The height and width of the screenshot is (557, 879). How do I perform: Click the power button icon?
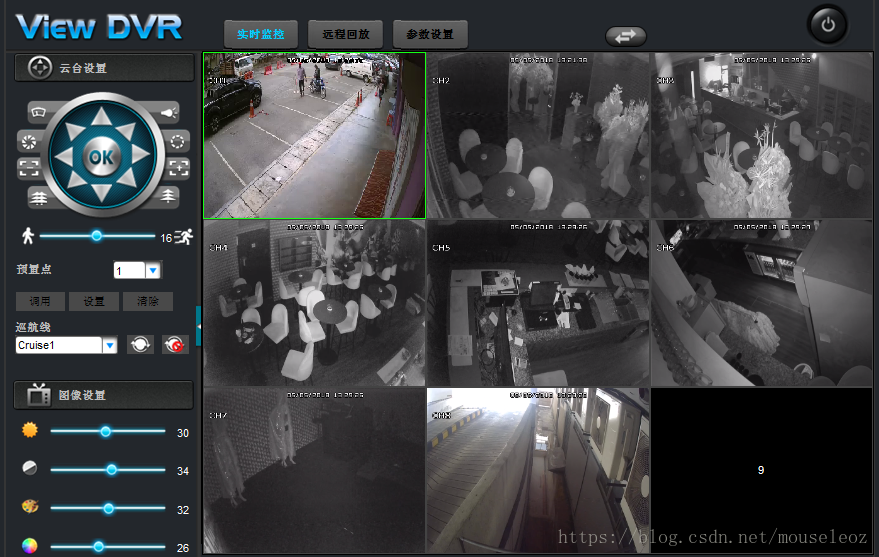[827, 25]
